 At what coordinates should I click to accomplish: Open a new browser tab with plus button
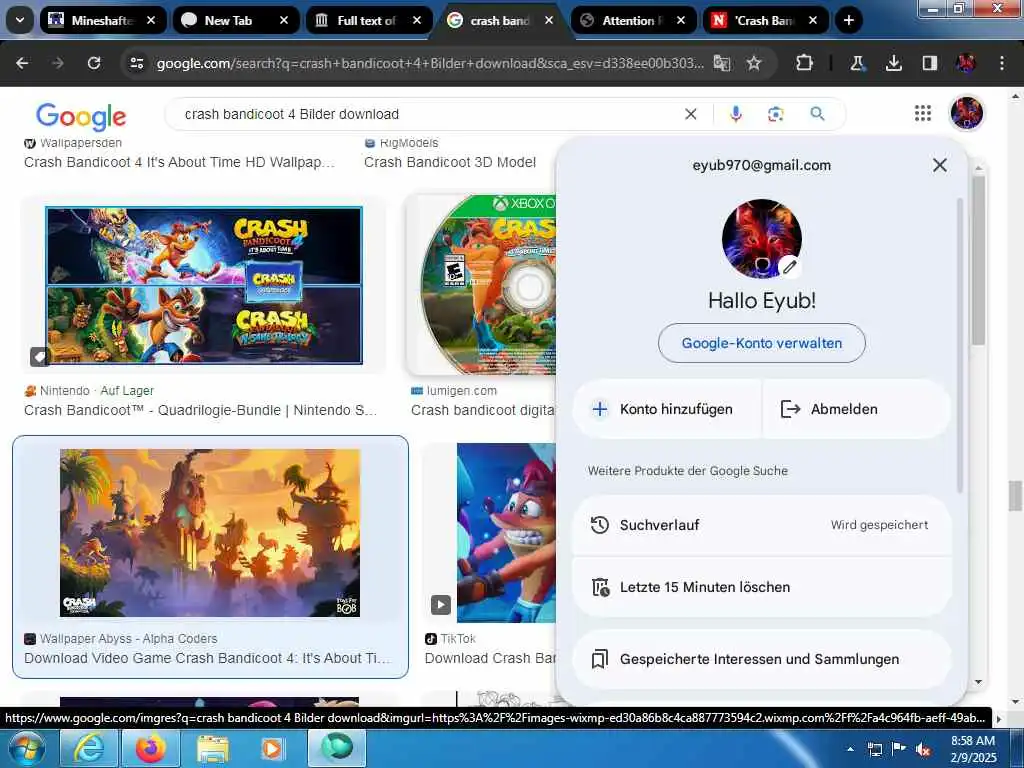(848, 20)
